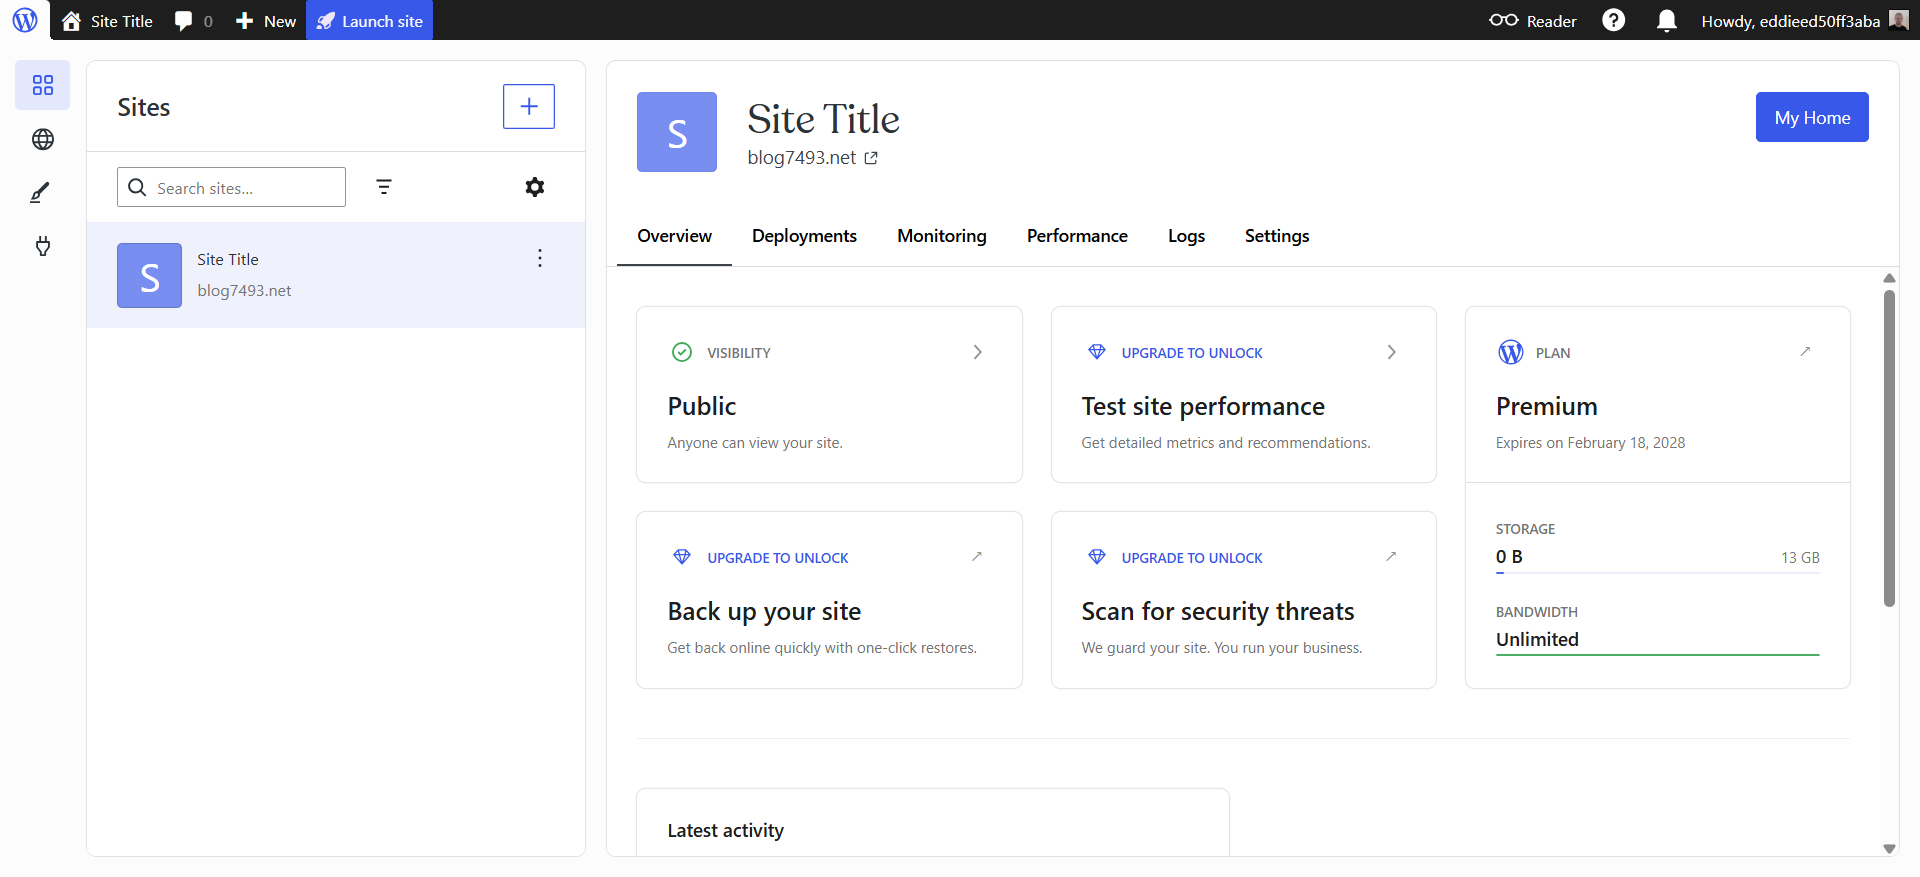Open the Domains globe icon in sidebar
This screenshot has height=877, width=1920.
[43, 139]
